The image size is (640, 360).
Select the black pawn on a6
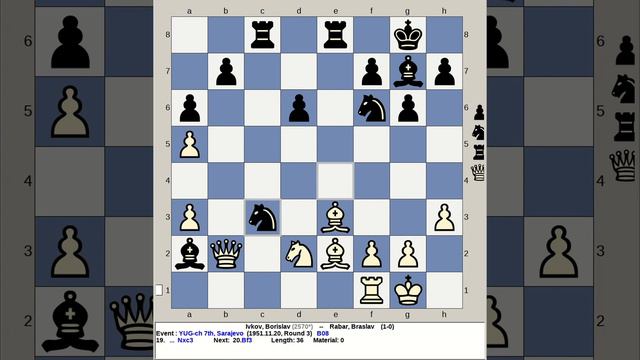point(189,108)
